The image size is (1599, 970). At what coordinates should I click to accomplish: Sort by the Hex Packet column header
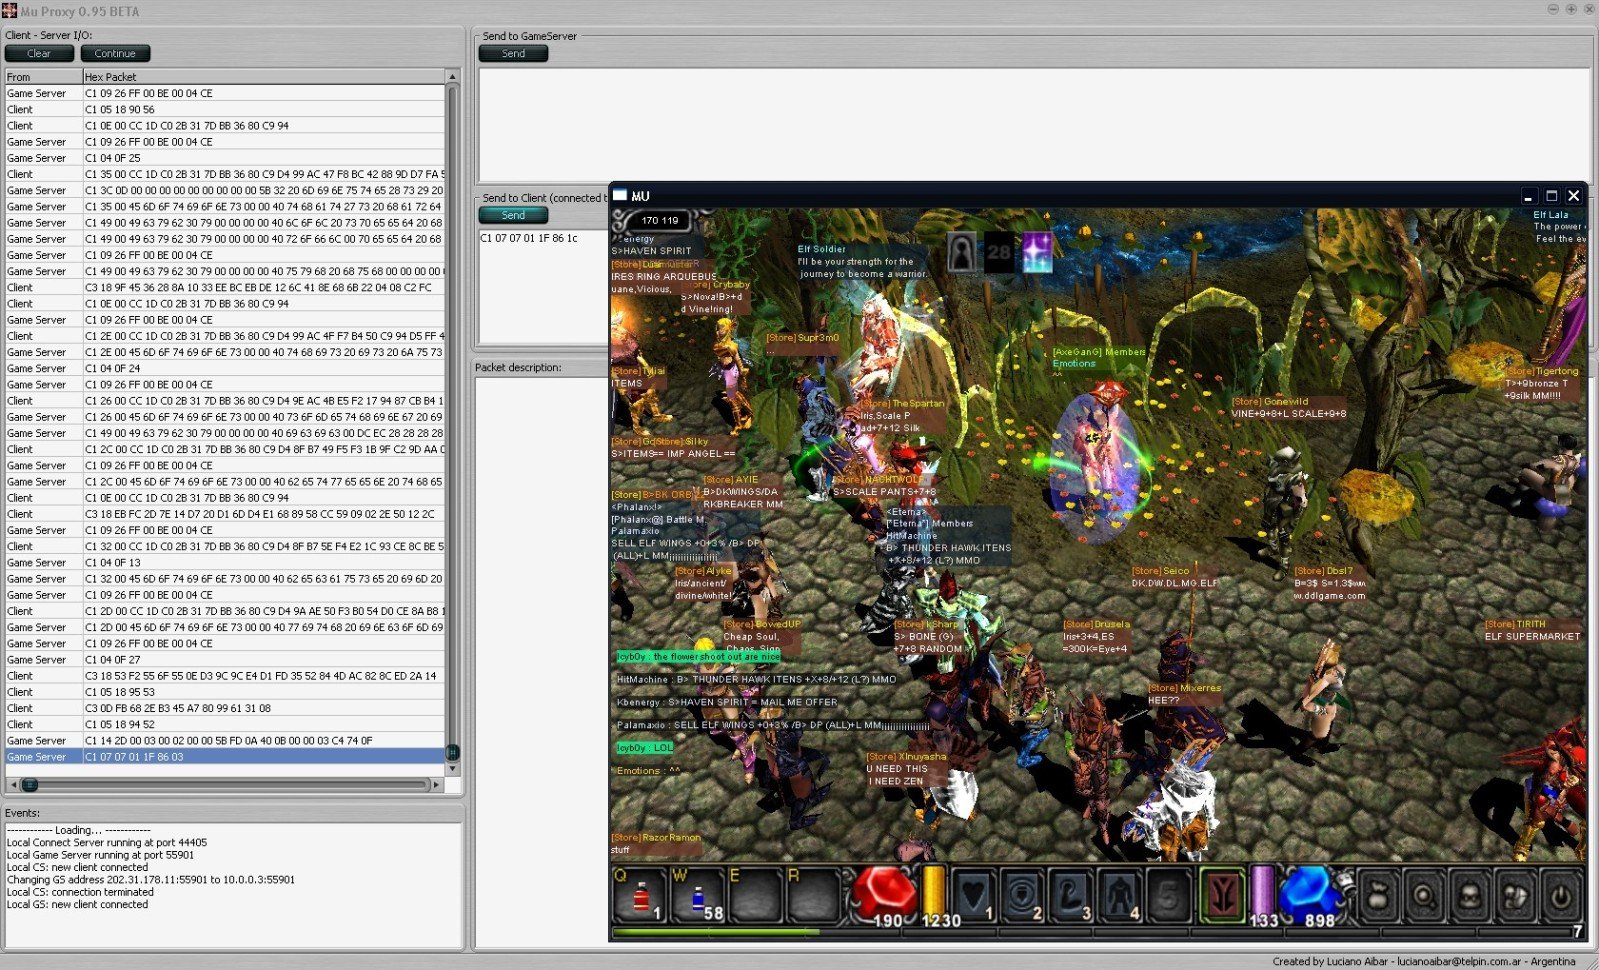click(264, 77)
